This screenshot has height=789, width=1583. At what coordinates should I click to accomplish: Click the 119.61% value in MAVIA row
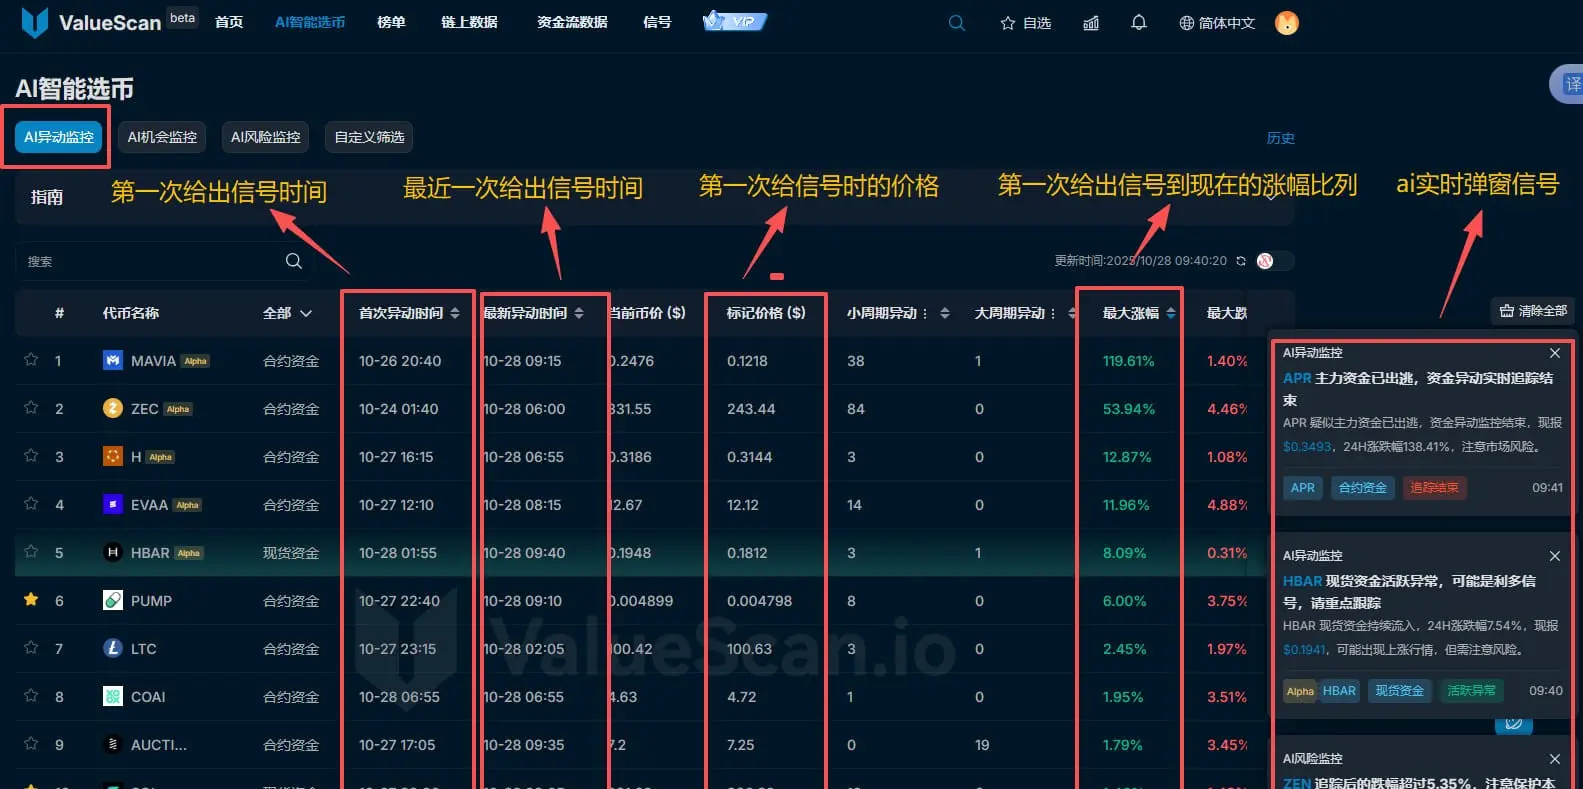pyautogui.click(x=1128, y=361)
